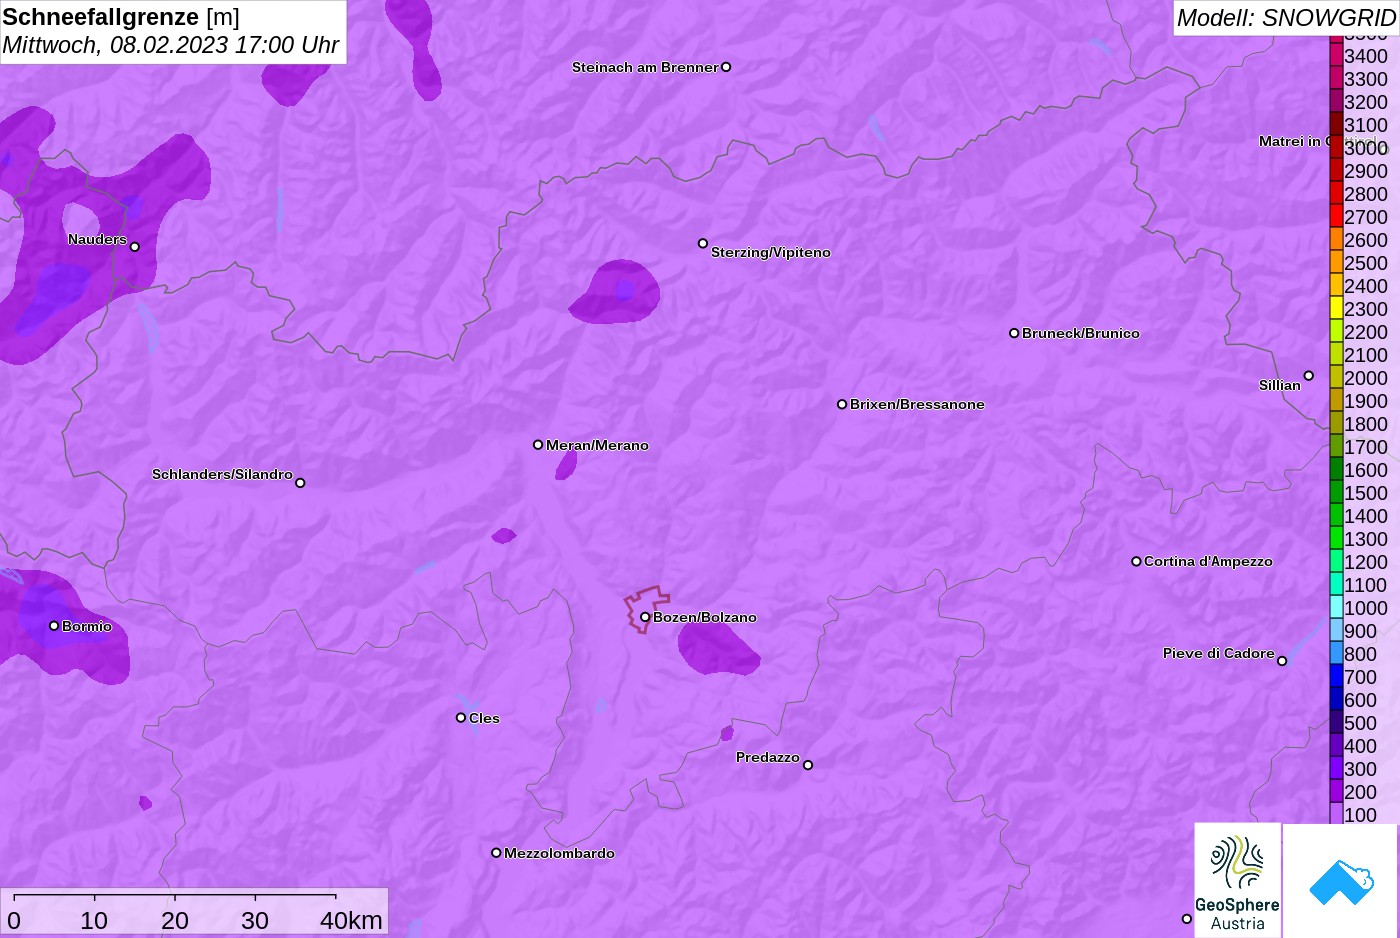
Task: Click the scale bar ruler line
Action: (x=175, y=895)
